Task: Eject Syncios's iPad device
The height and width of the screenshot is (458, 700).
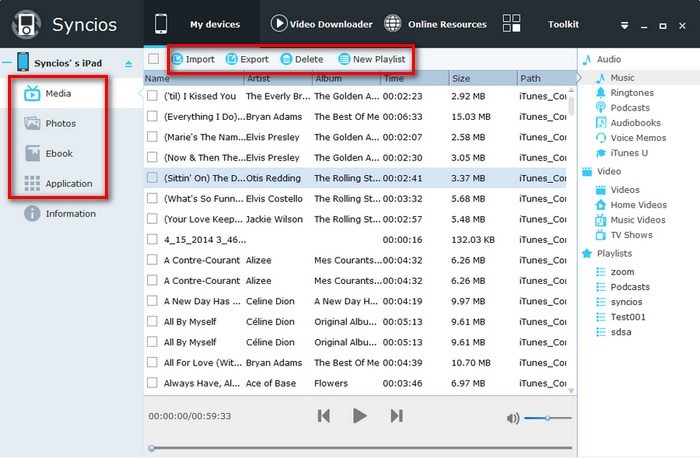Action: (129, 64)
